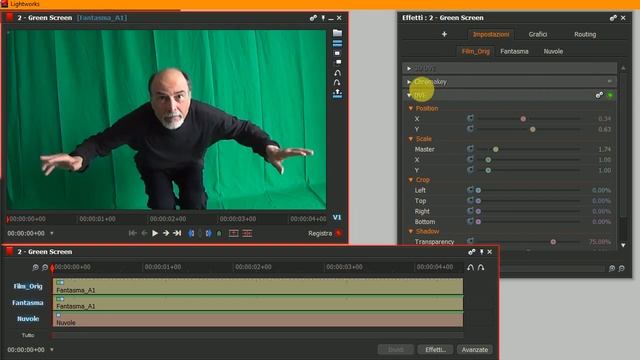Click the redo arrow in timeline panel
The height and width of the screenshot is (360, 640).
pyautogui.click(x=481, y=267)
